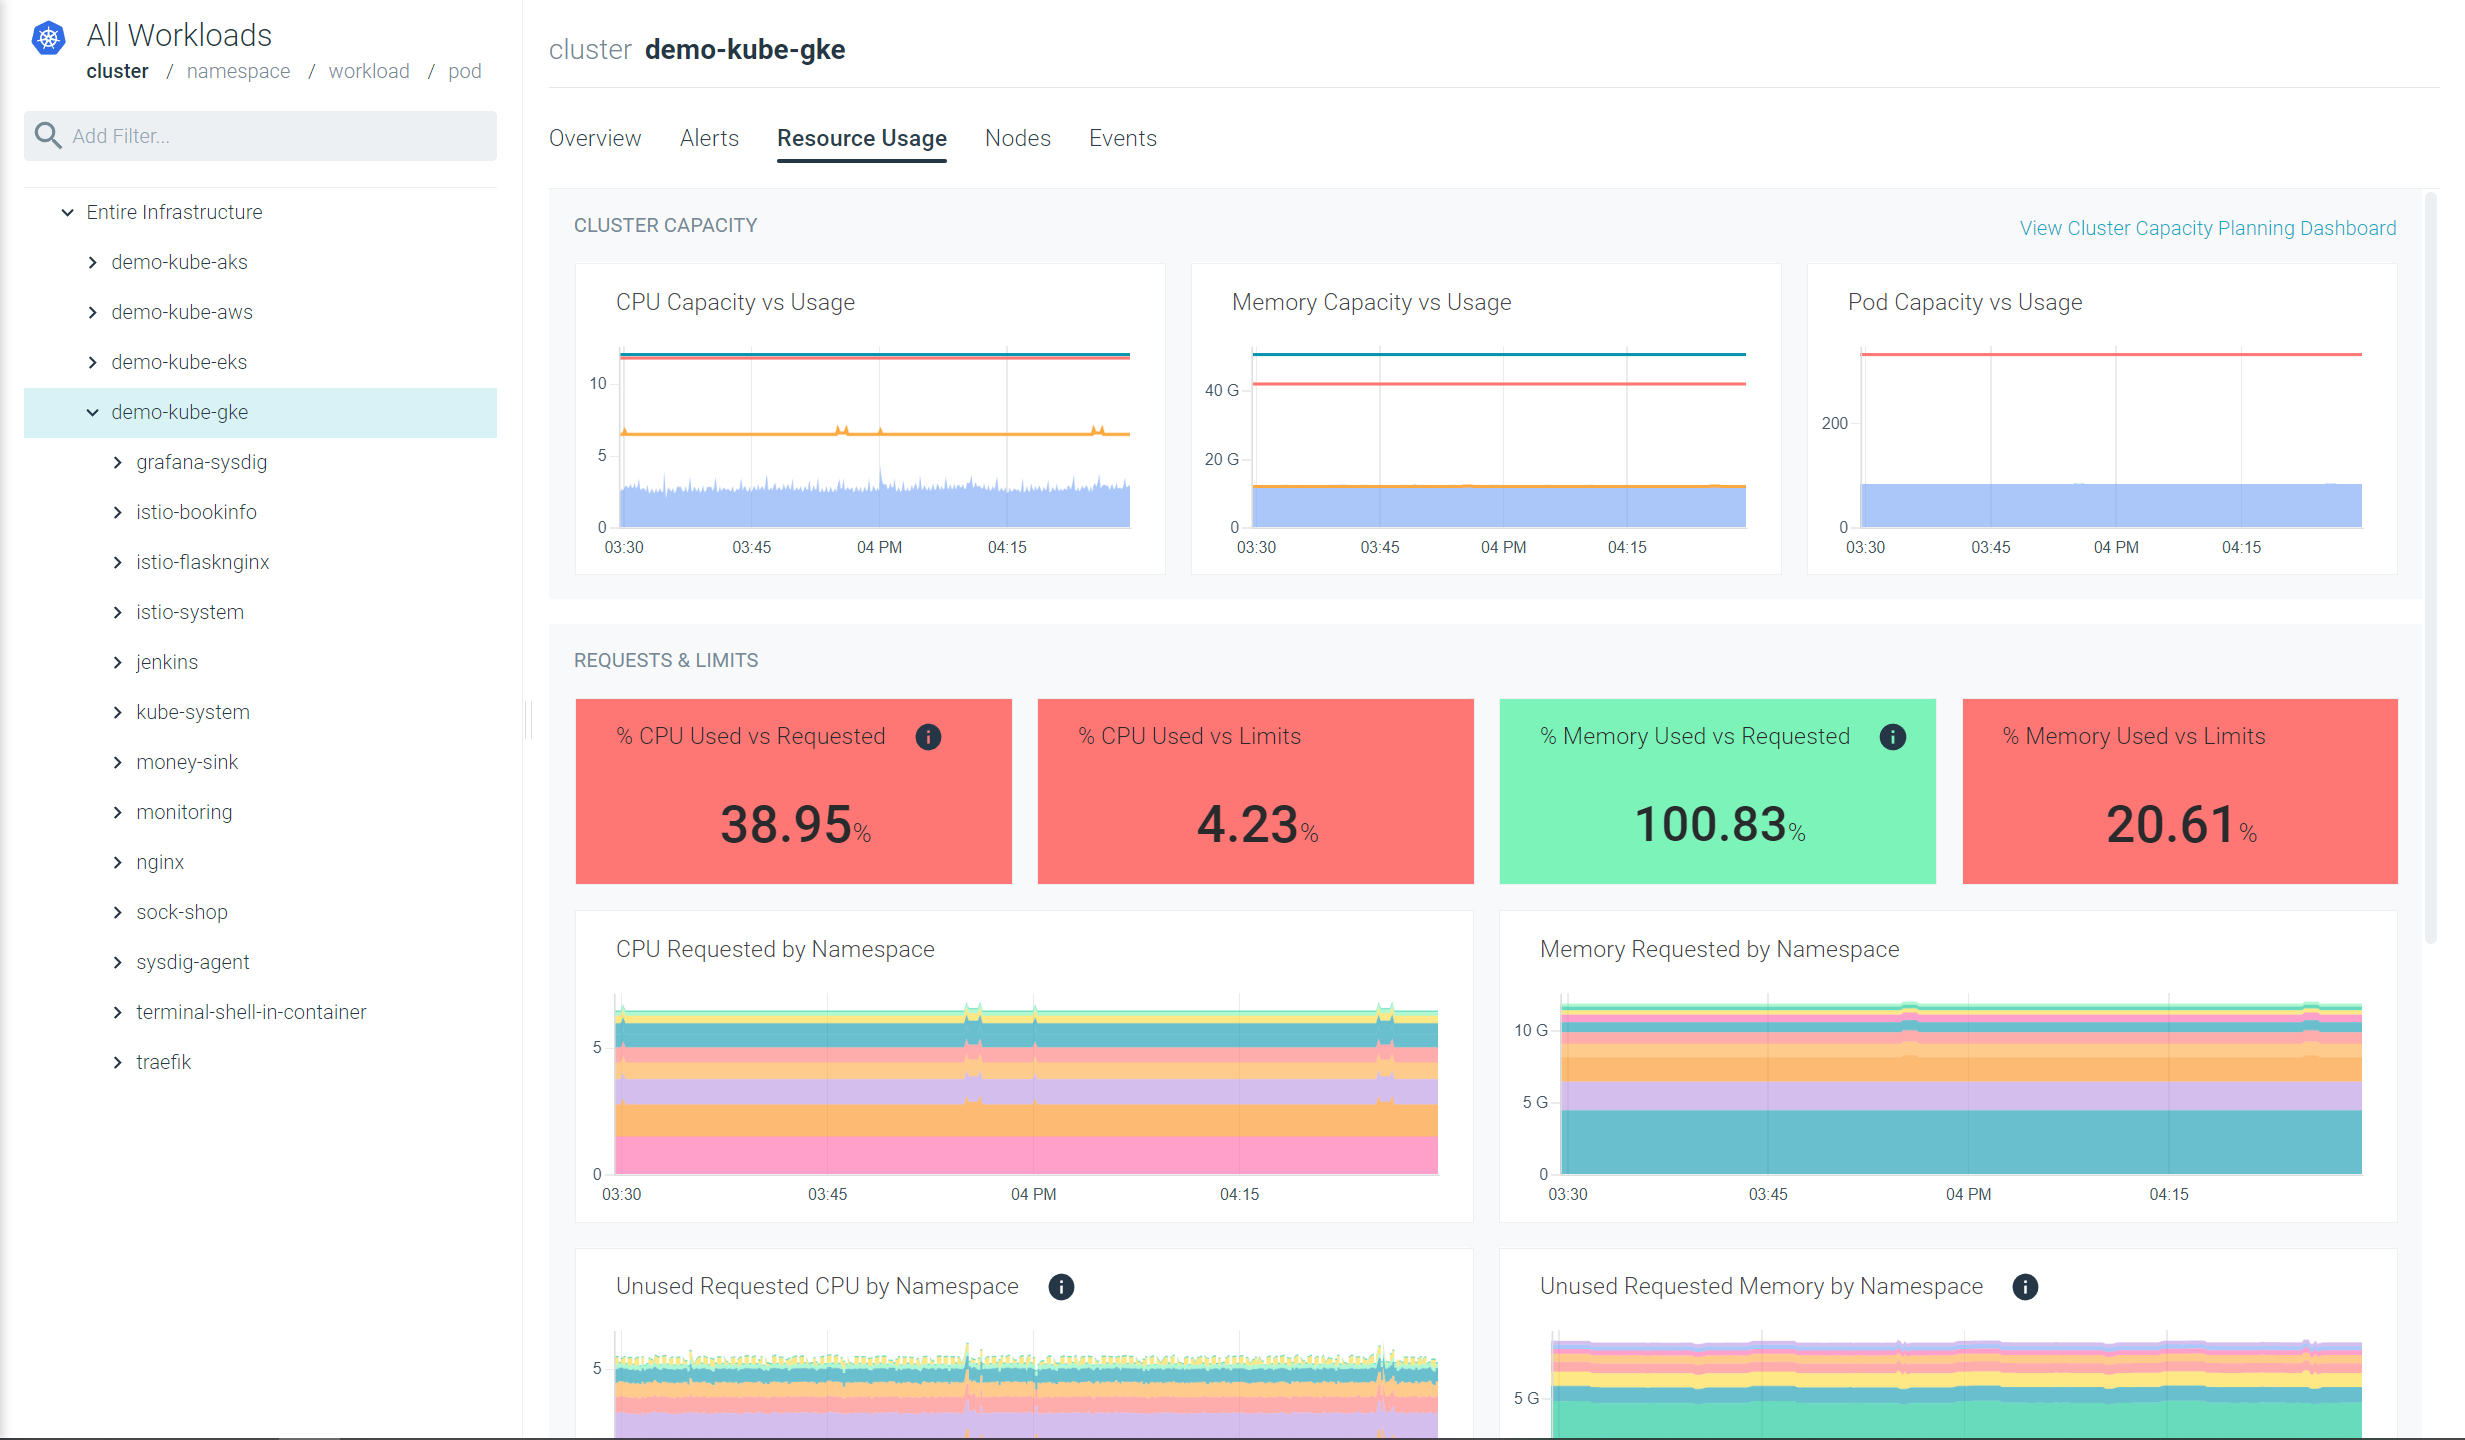Screen dimensions: 2465x1440
Task: Expand the sysdig-agent namespace
Action: pyautogui.click(x=117, y=962)
